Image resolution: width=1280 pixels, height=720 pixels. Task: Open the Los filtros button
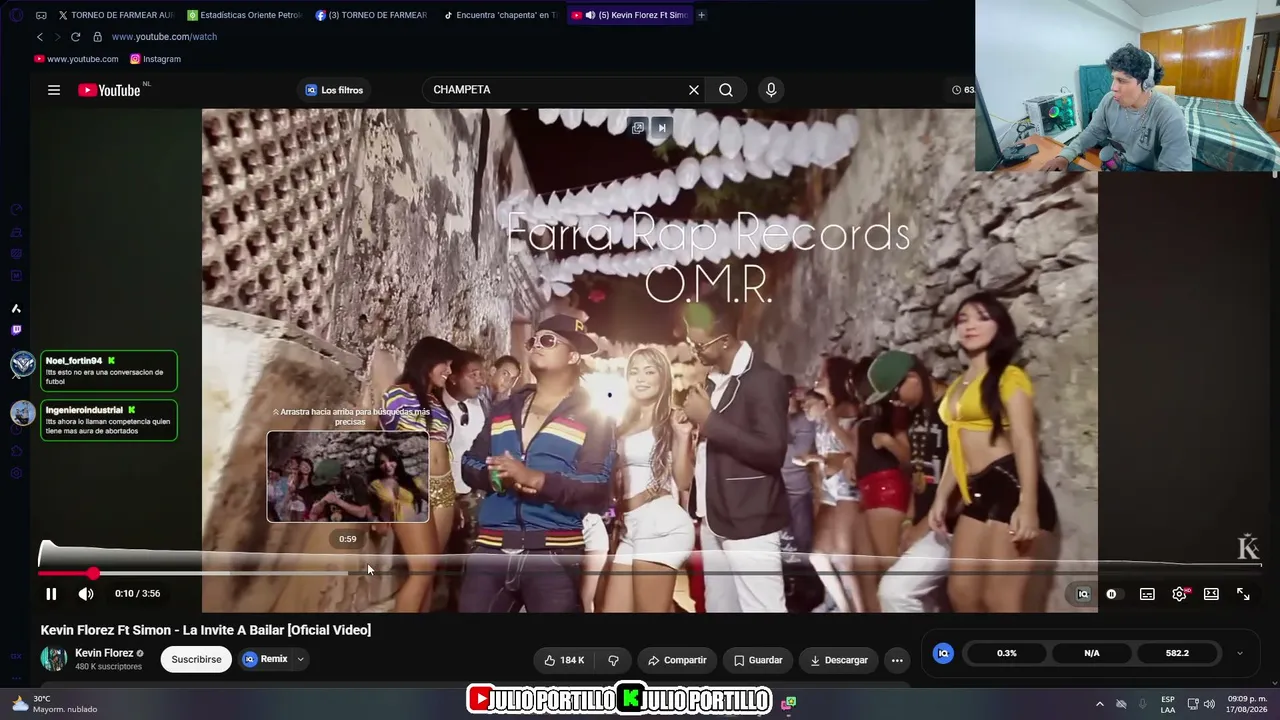(334, 90)
